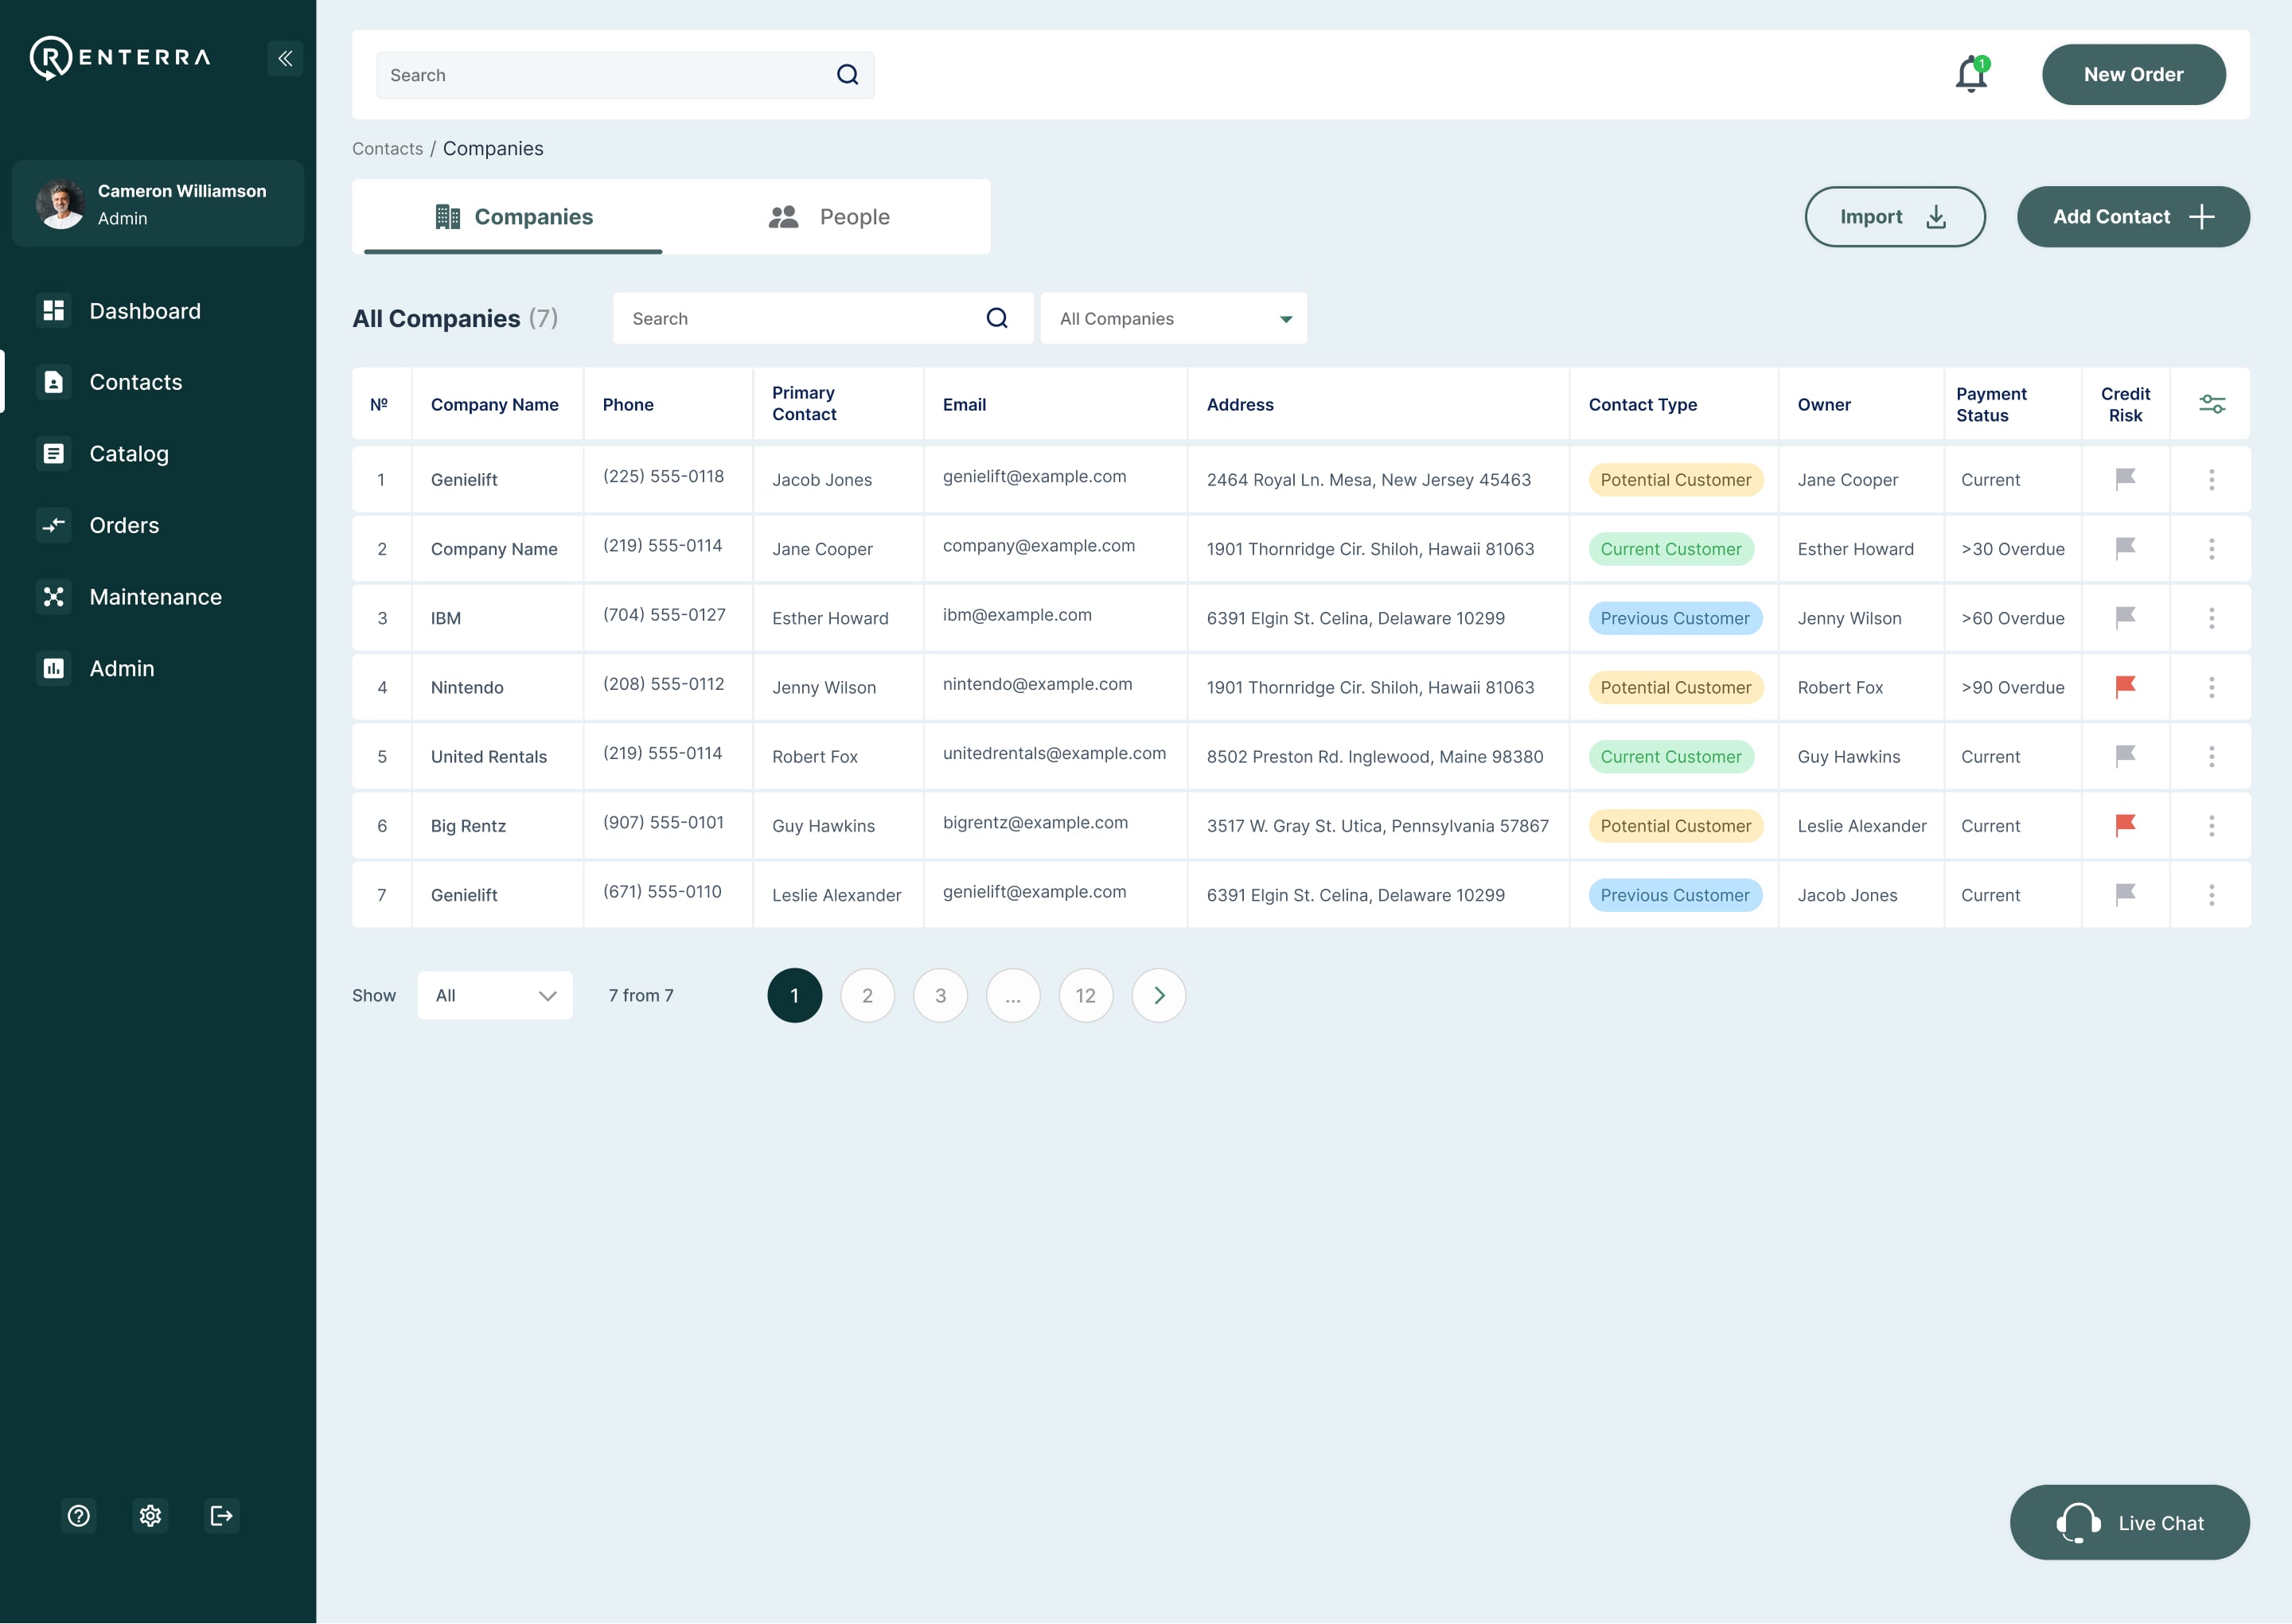The height and width of the screenshot is (1624, 2292).
Task: Click email ibm@example.com
Action: point(1017,615)
